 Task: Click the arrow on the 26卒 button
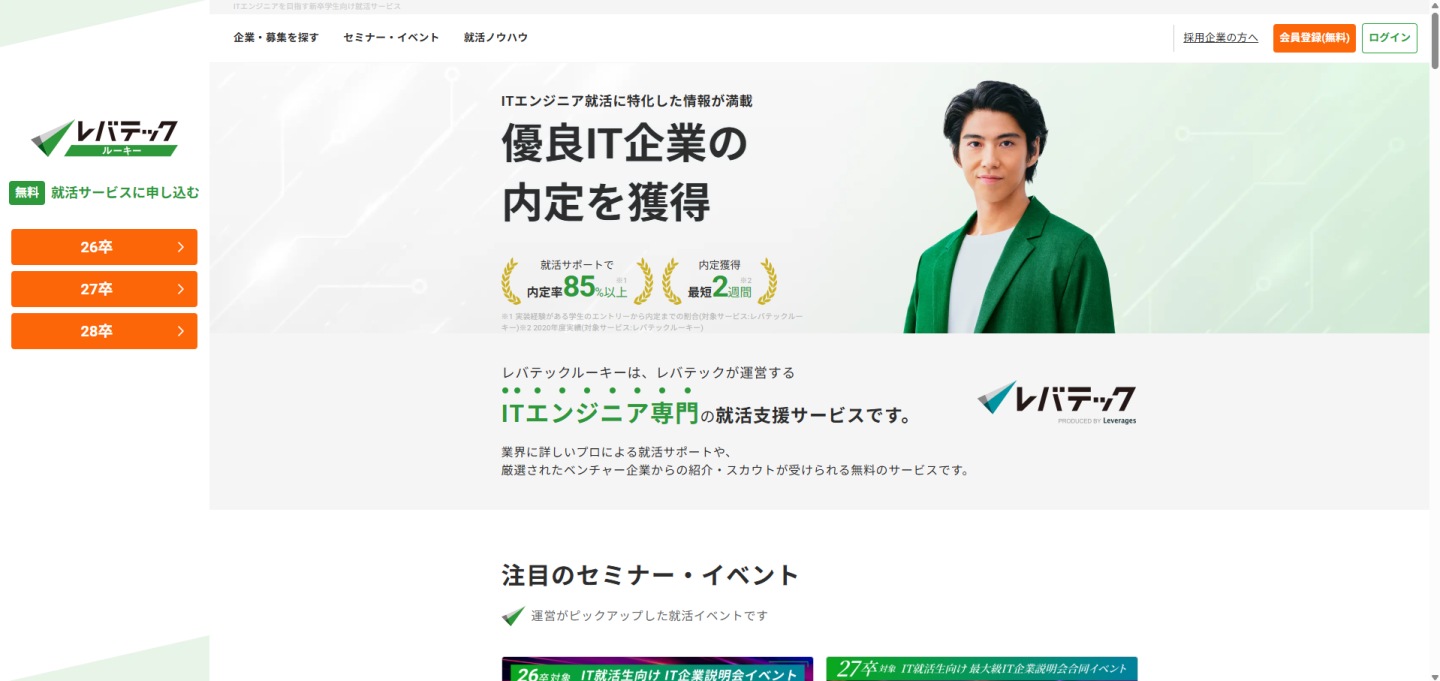(x=180, y=247)
